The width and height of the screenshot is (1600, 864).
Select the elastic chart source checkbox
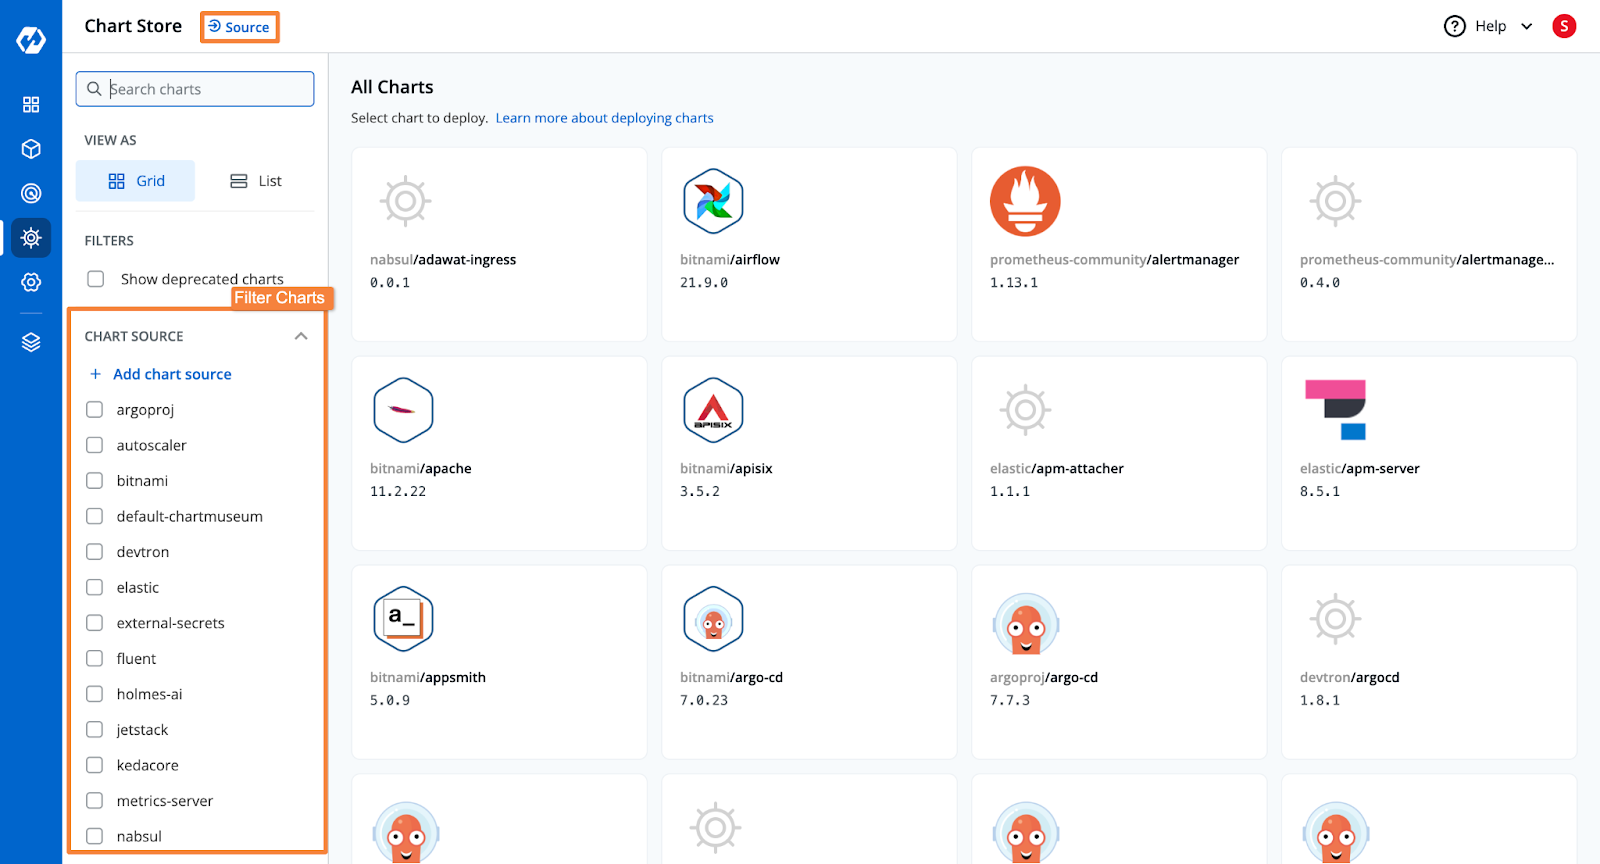[95, 587]
